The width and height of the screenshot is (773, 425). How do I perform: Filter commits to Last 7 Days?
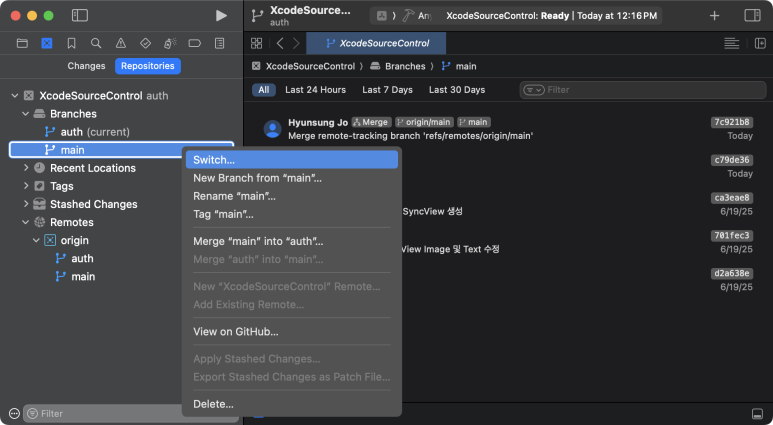click(387, 90)
